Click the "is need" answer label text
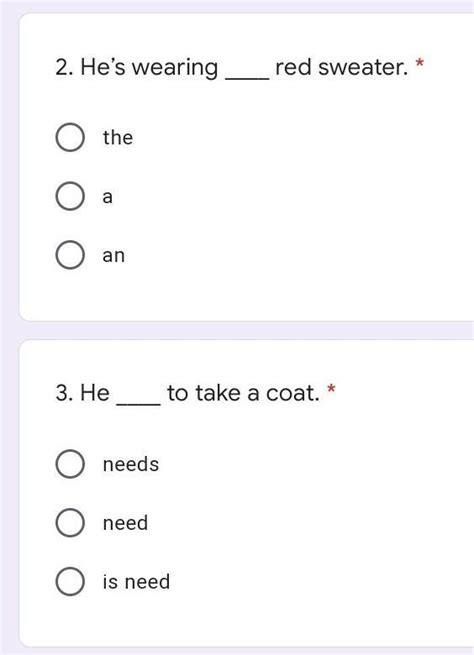The width and height of the screenshot is (474, 655). tap(136, 581)
